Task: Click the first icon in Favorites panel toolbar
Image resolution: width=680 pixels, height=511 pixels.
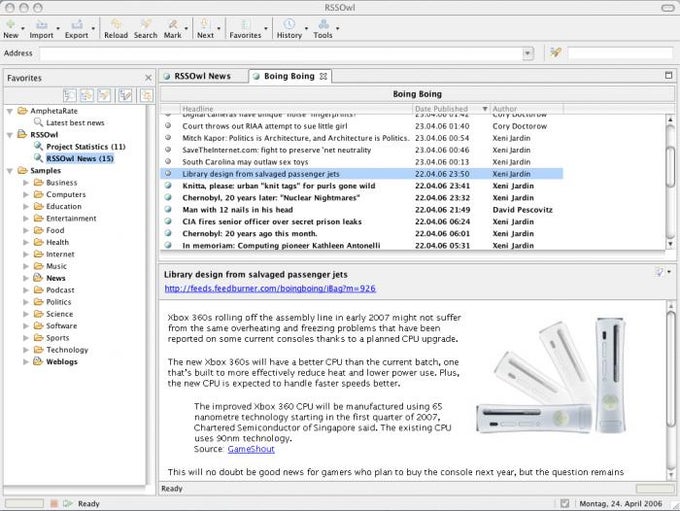Action: click(x=69, y=95)
